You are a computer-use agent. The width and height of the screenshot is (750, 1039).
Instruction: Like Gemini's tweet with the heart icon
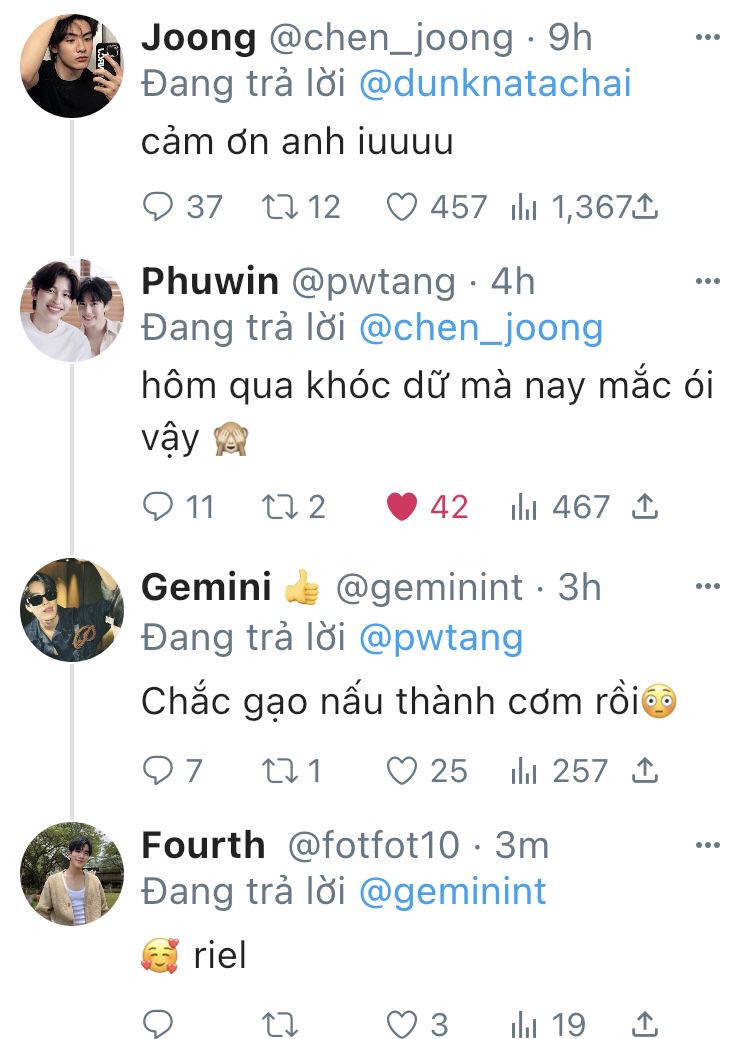tap(402, 771)
